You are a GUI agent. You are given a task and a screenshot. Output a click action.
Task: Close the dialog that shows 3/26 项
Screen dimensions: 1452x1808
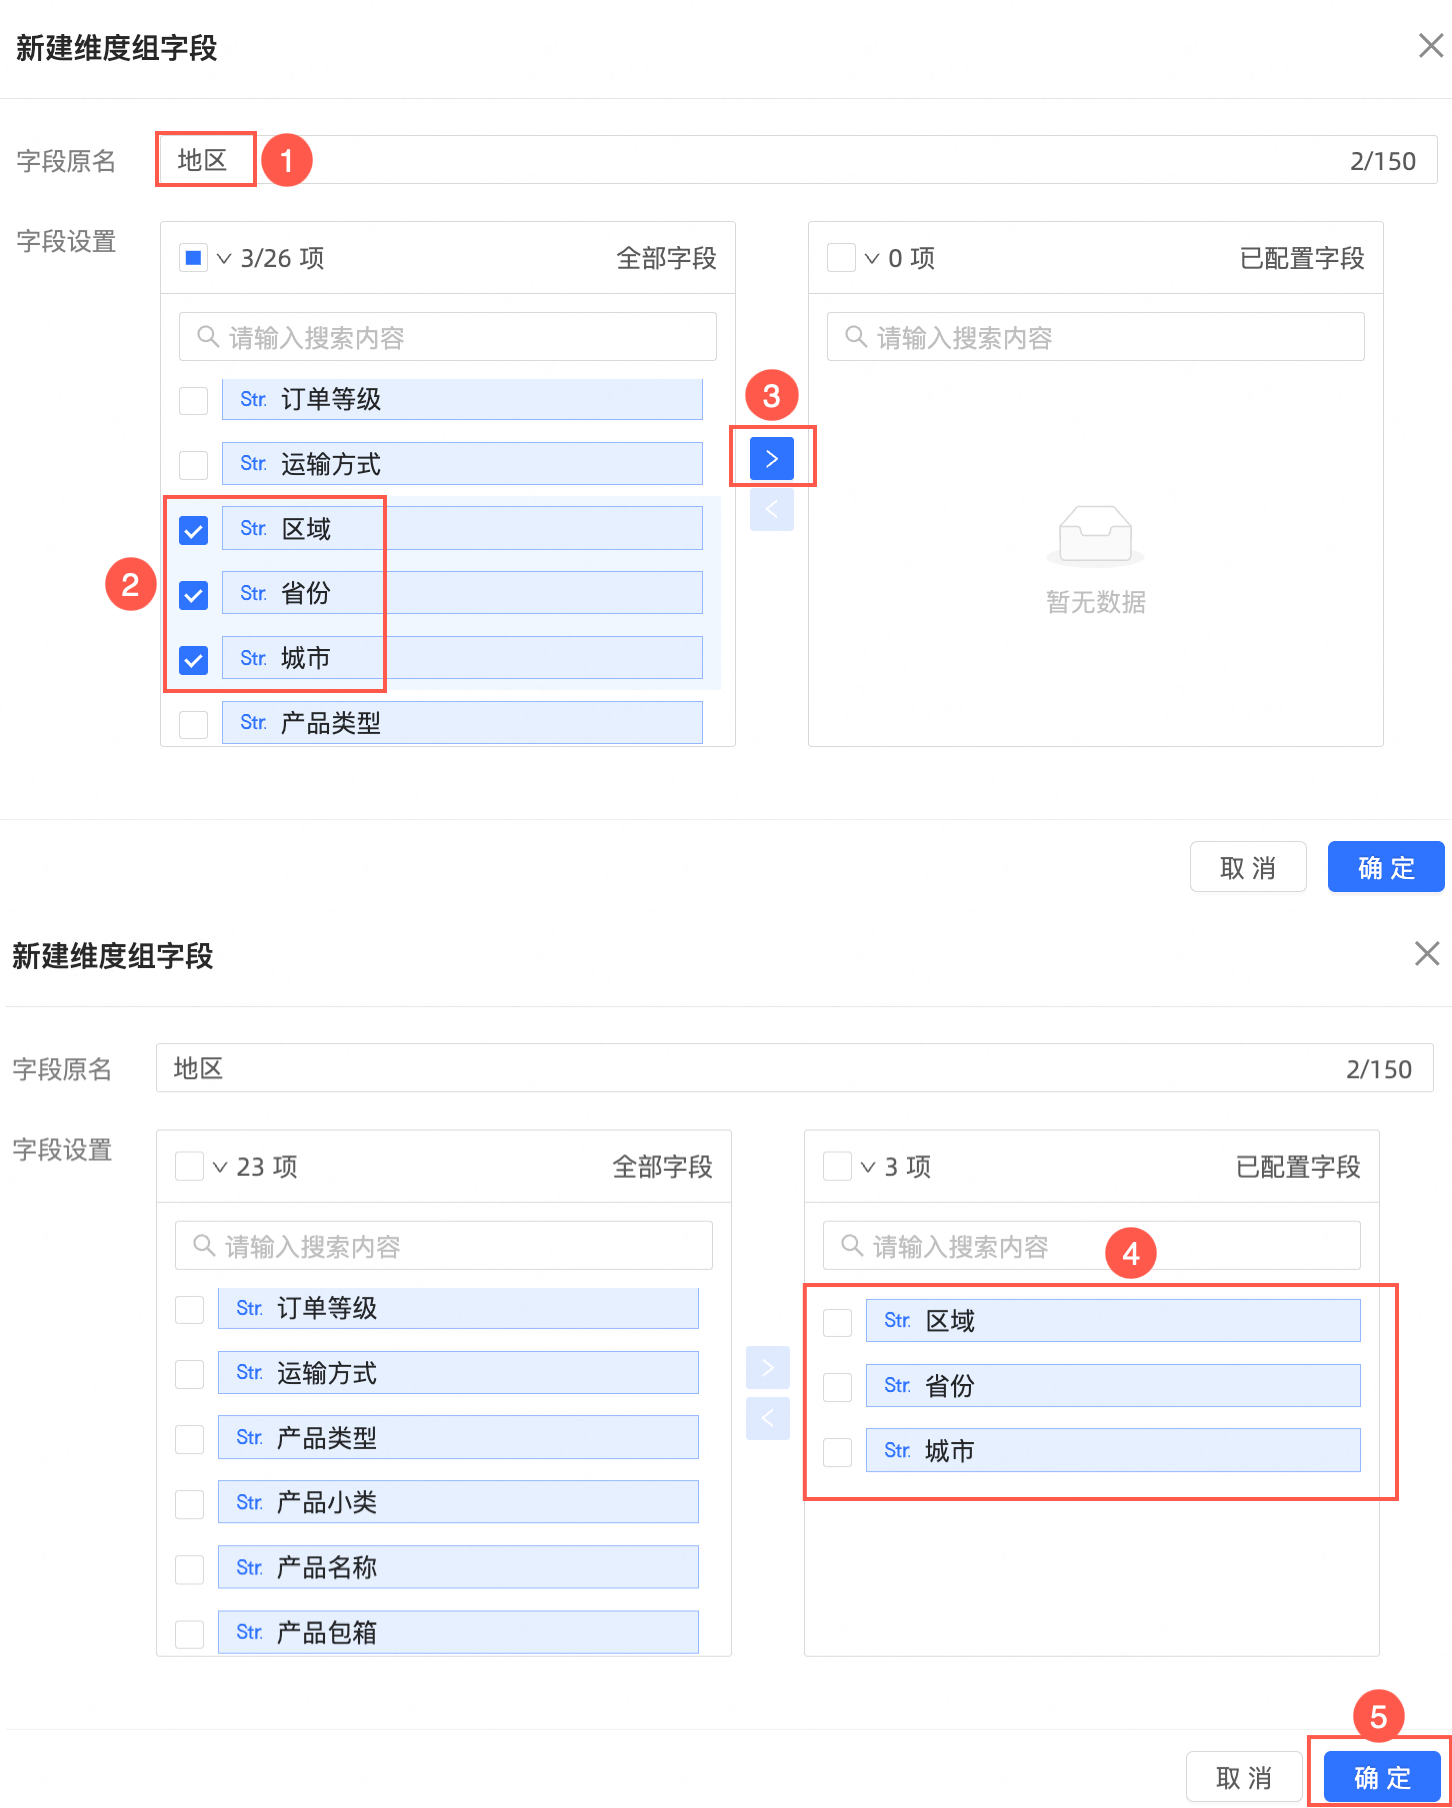click(1430, 46)
